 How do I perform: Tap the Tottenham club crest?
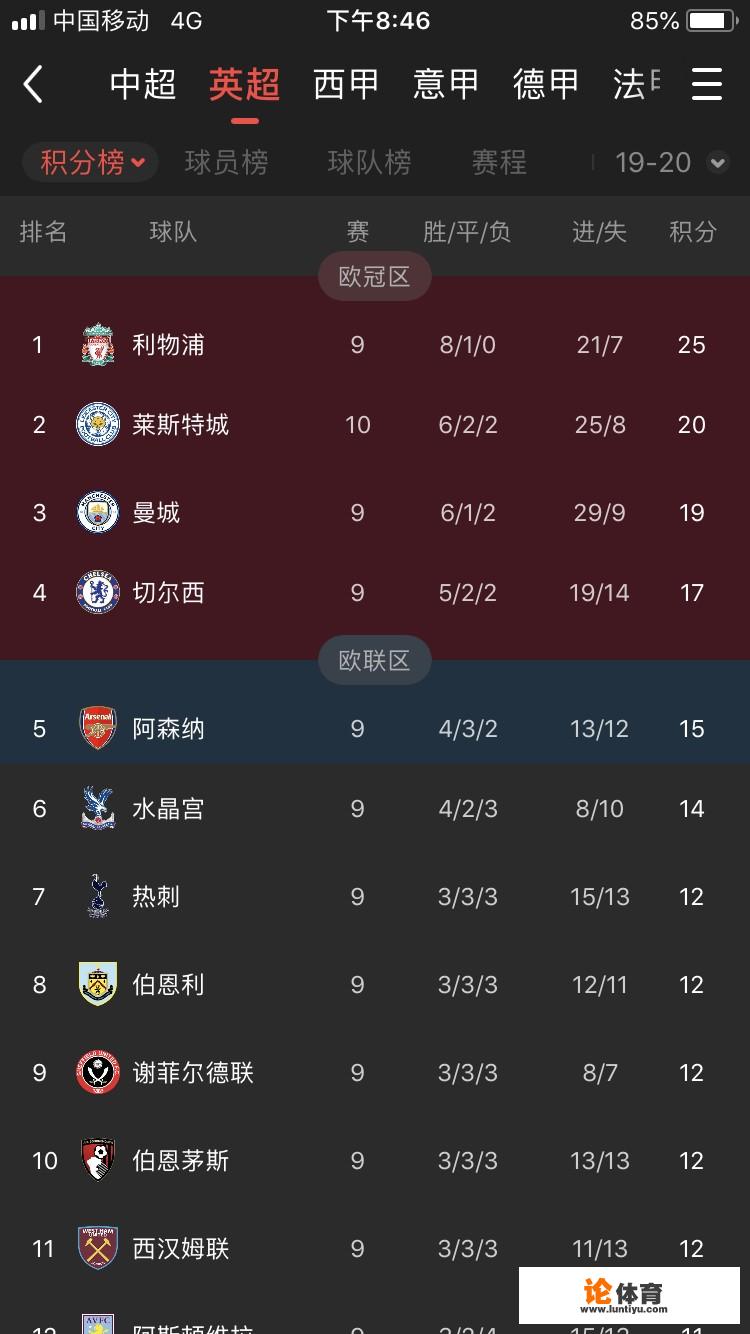pyautogui.click(x=98, y=896)
